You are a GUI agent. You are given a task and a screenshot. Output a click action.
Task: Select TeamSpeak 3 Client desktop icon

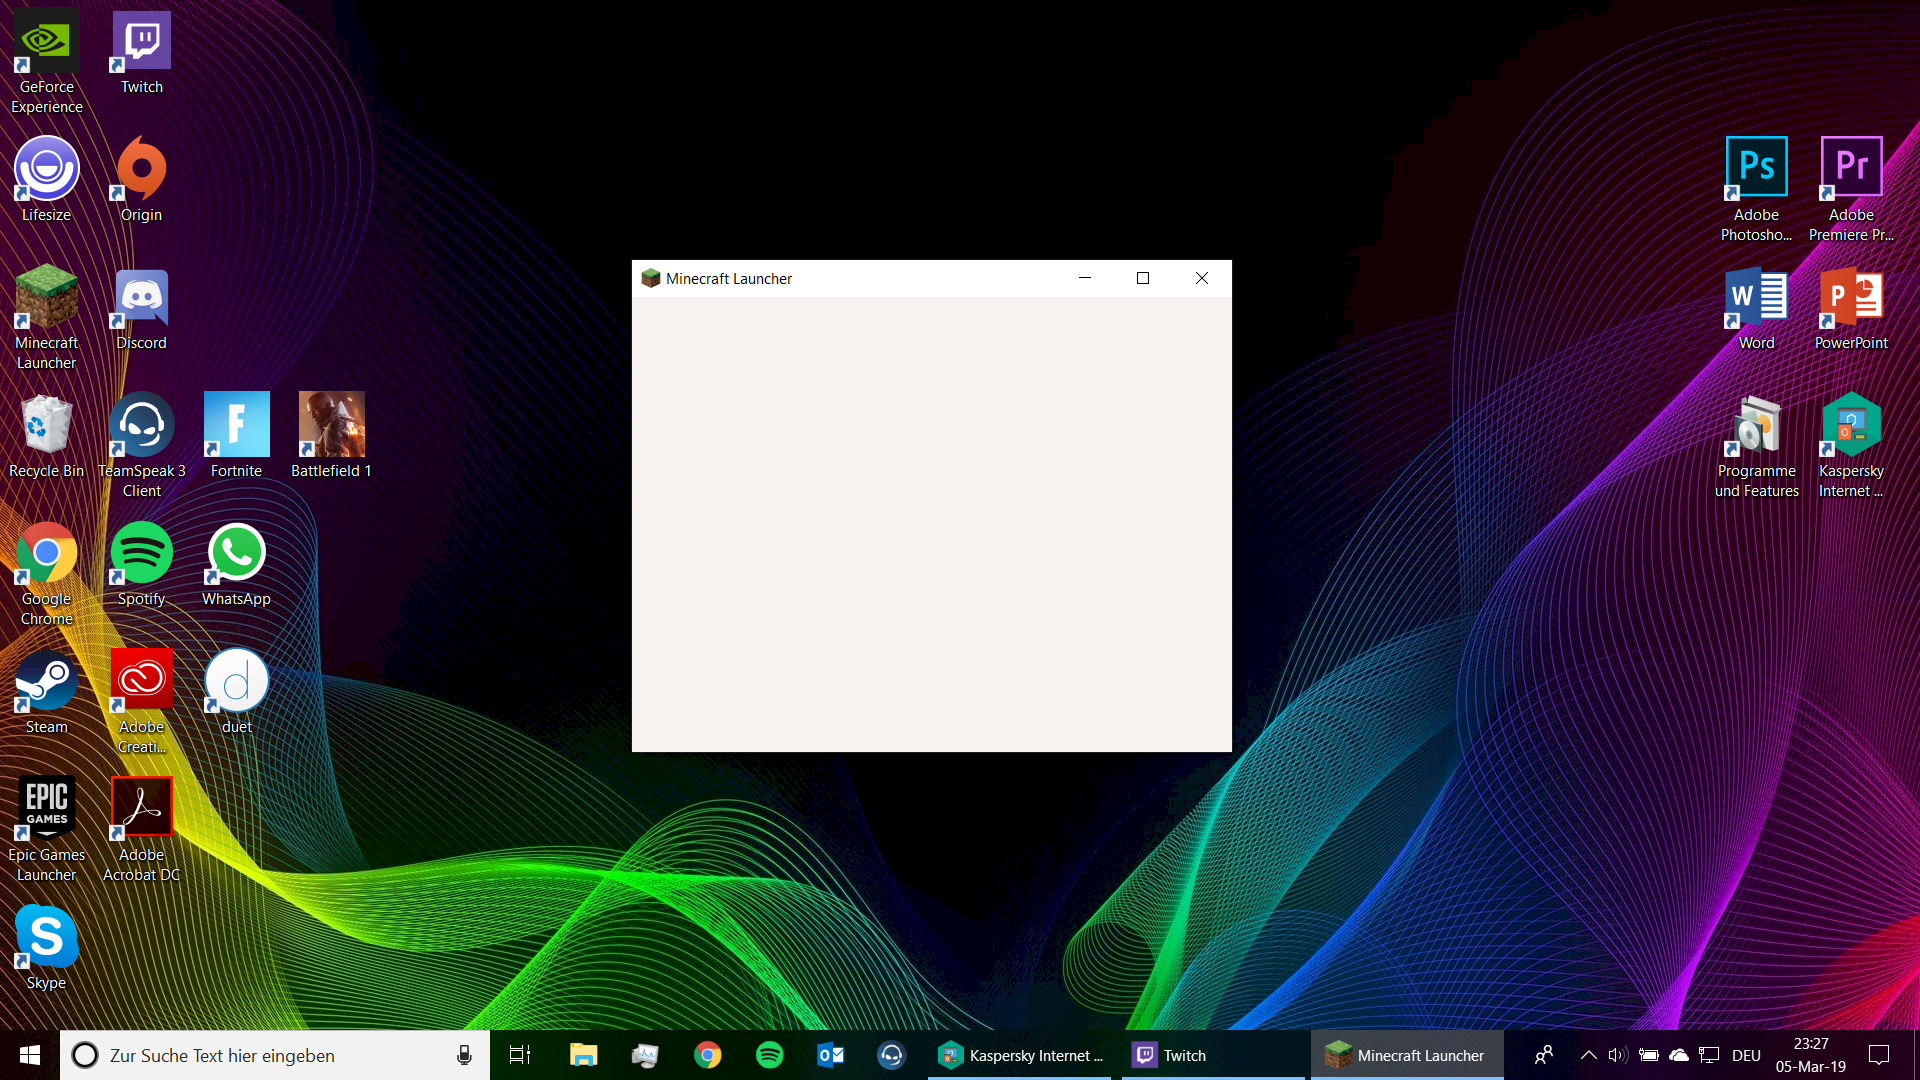click(x=141, y=446)
